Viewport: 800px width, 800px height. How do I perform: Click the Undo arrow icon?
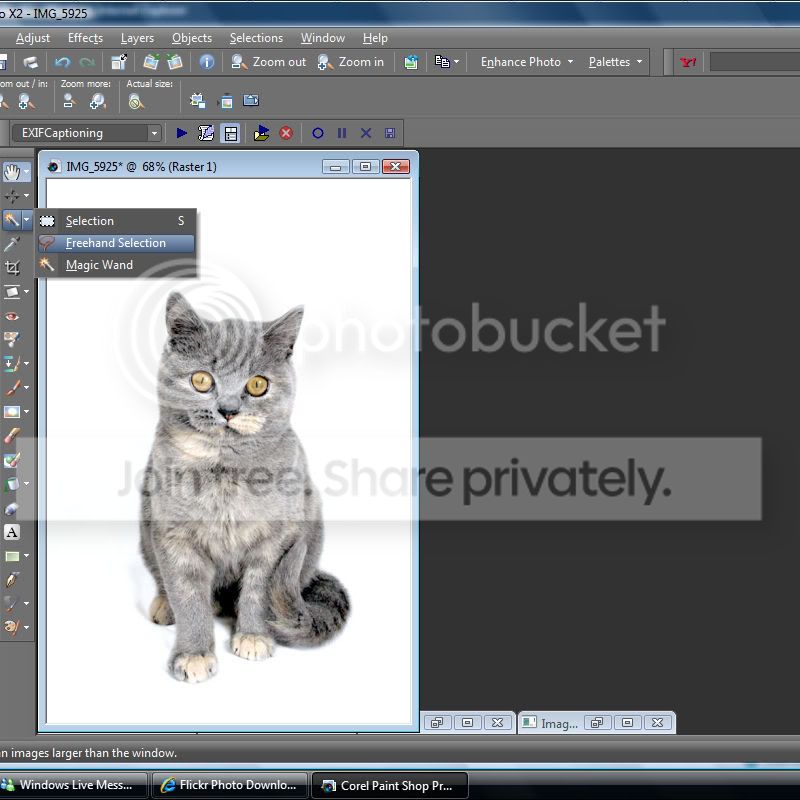click(62, 62)
